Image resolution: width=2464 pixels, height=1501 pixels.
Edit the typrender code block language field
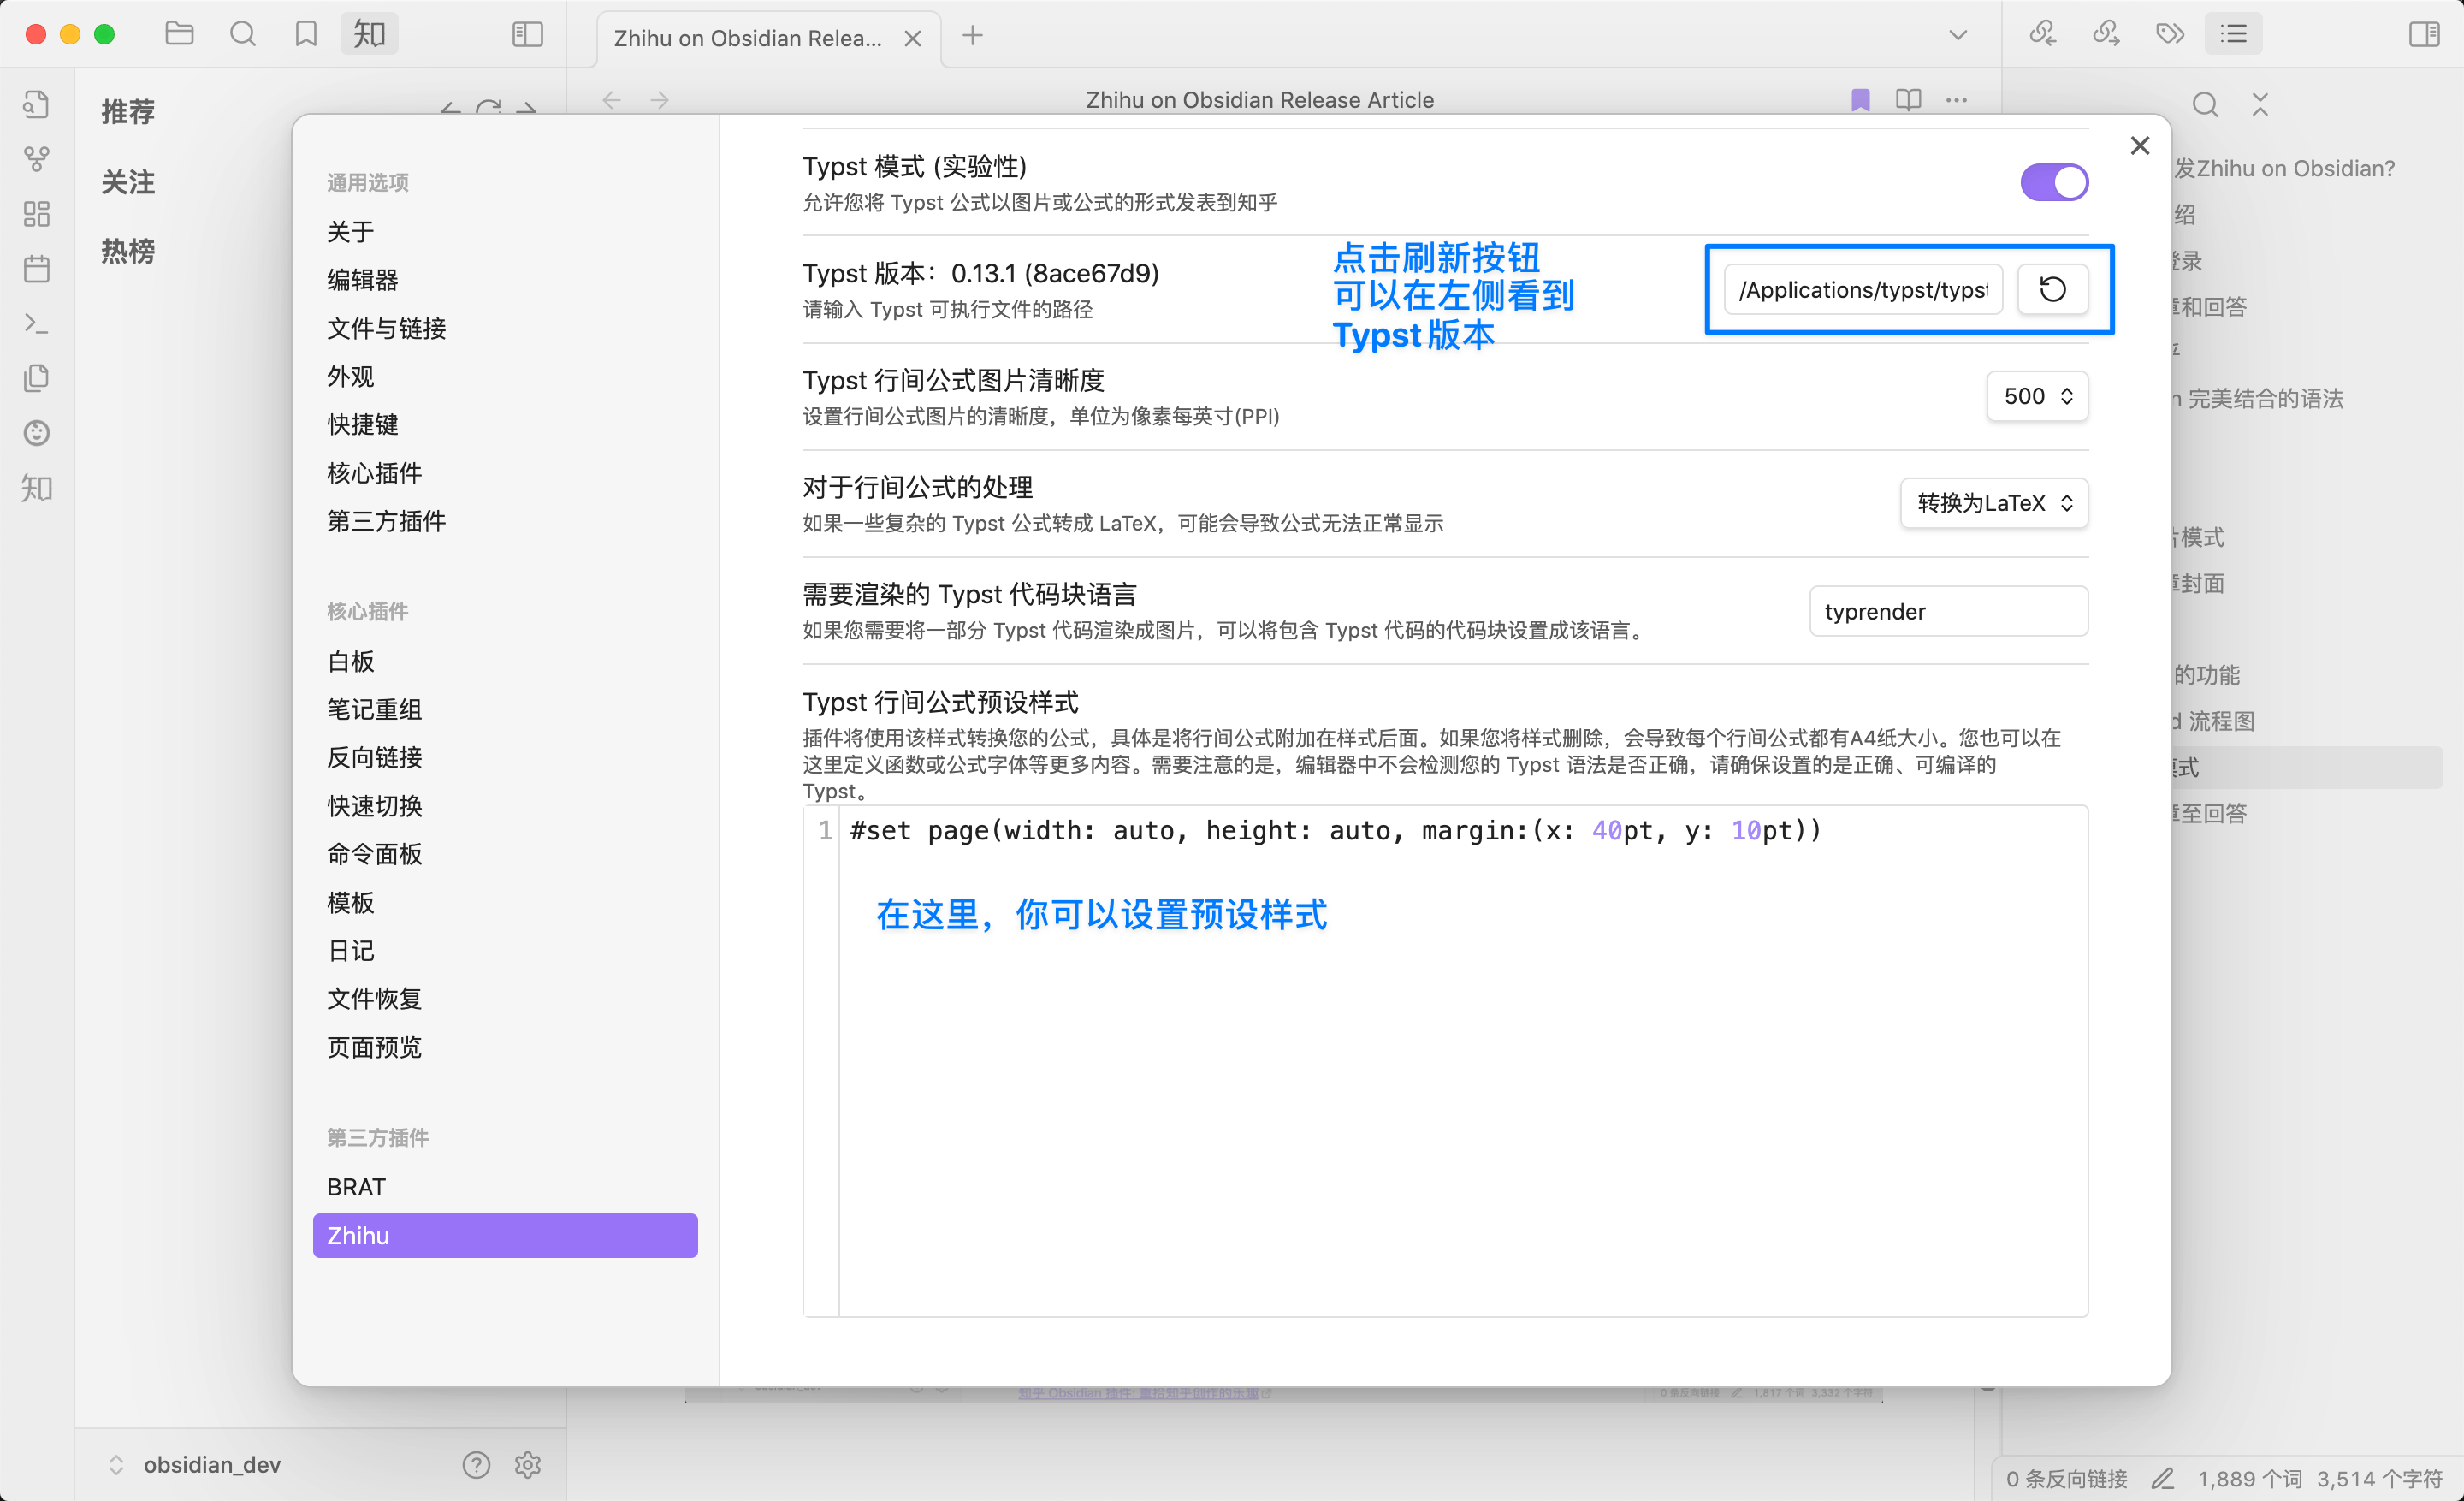1947,611
